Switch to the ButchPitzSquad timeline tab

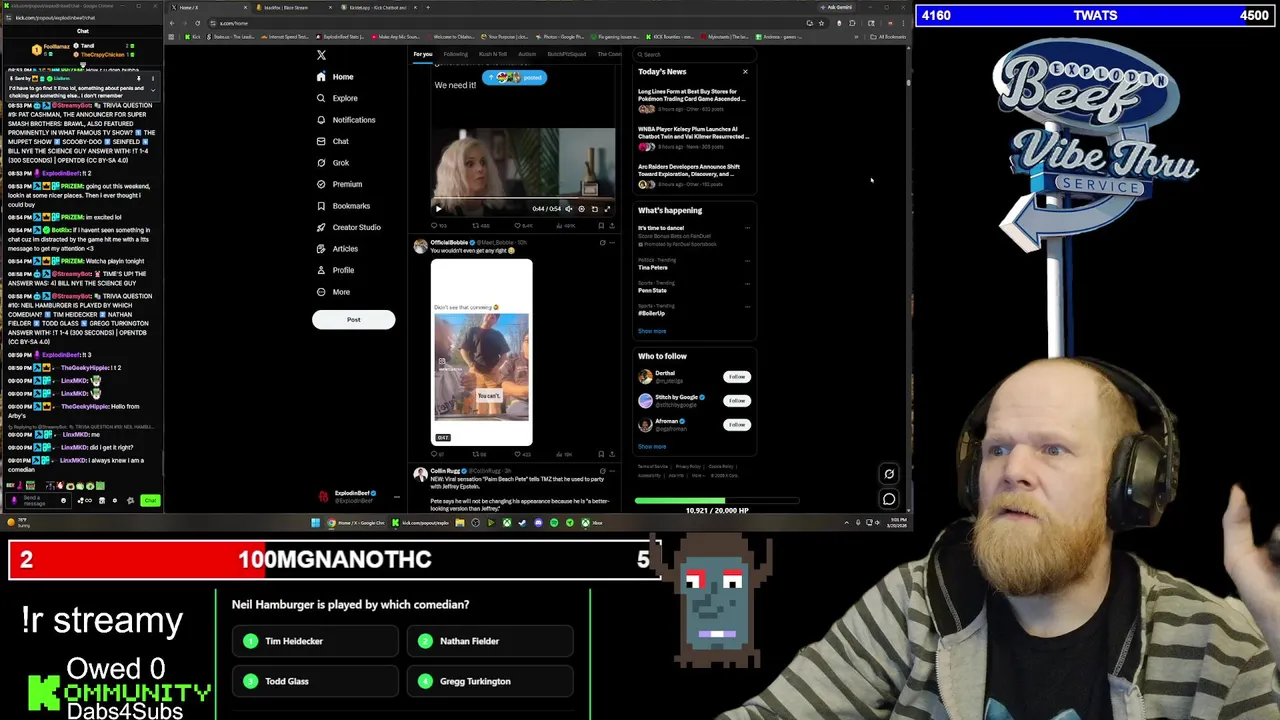(x=567, y=54)
